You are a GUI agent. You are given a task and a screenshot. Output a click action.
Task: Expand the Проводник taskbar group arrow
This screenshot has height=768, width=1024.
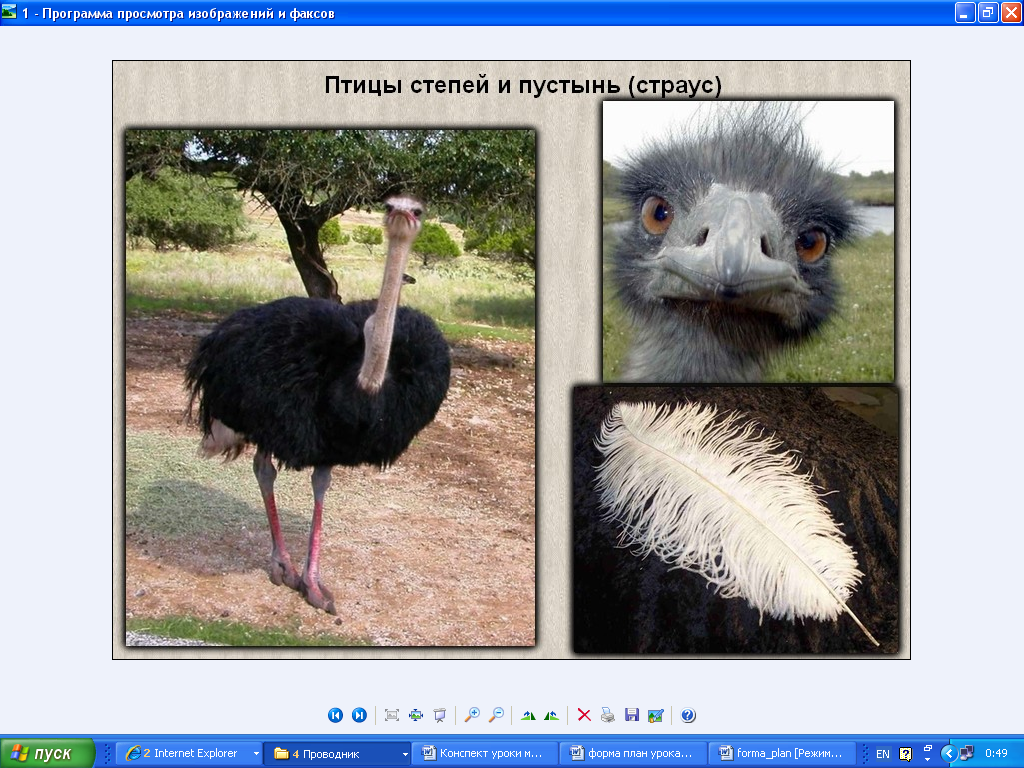click(405, 754)
